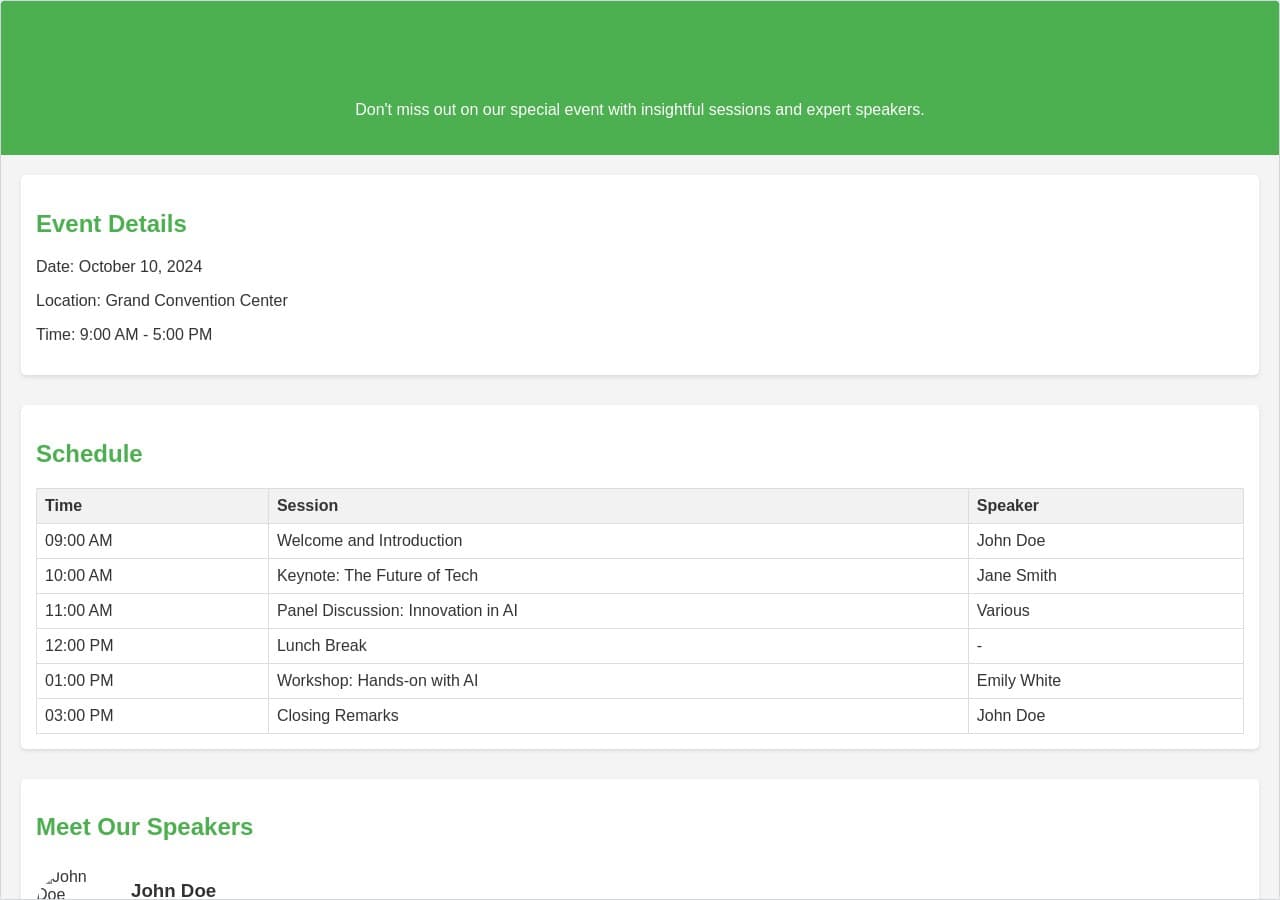Click John Doe in the Closing Remarks row

1106,716
